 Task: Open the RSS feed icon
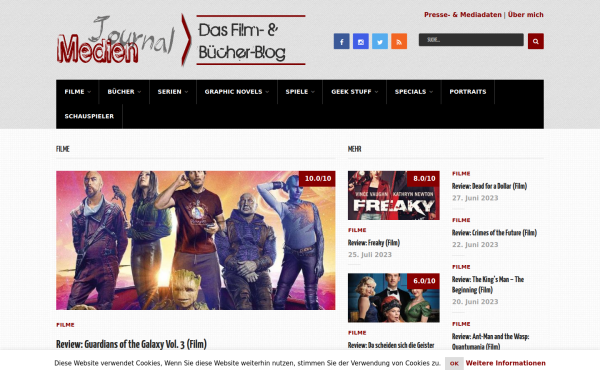click(399, 41)
